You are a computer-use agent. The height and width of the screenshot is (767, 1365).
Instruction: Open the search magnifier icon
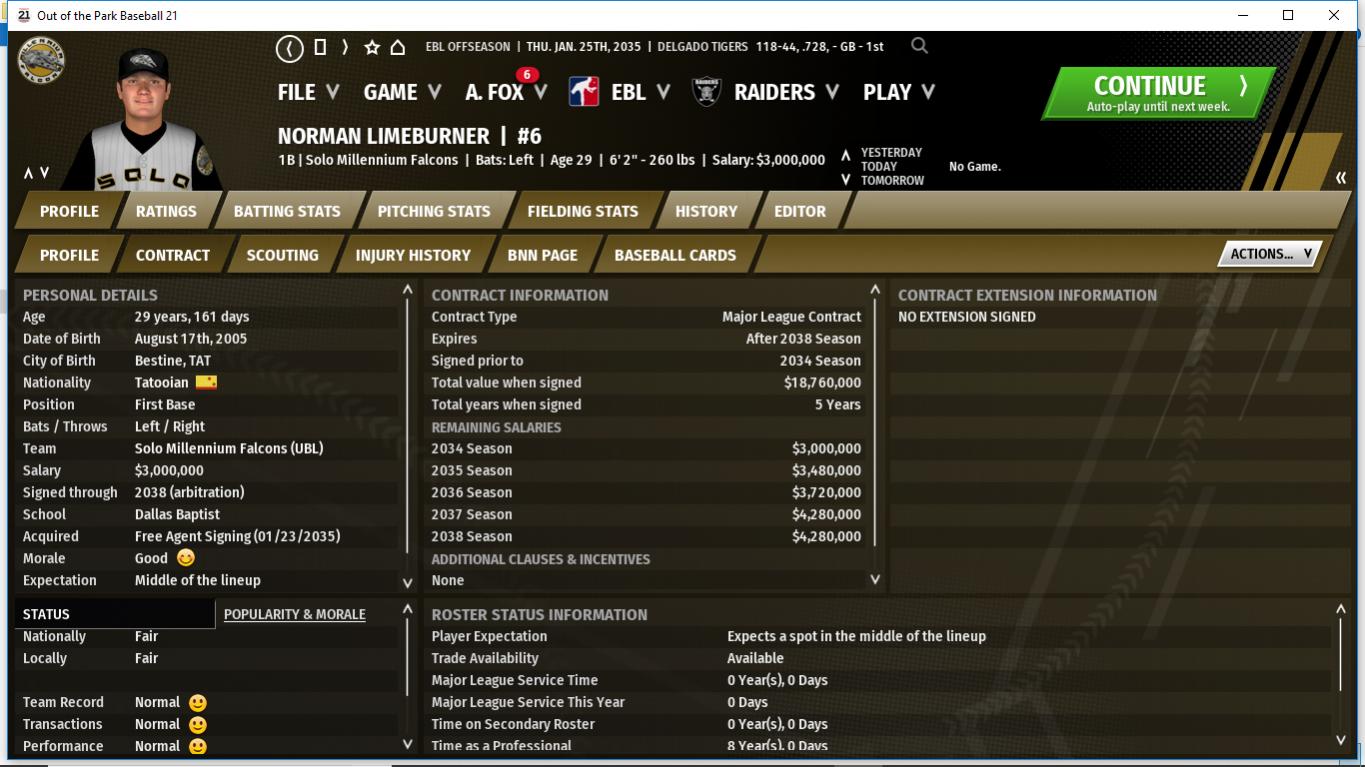point(919,46)
